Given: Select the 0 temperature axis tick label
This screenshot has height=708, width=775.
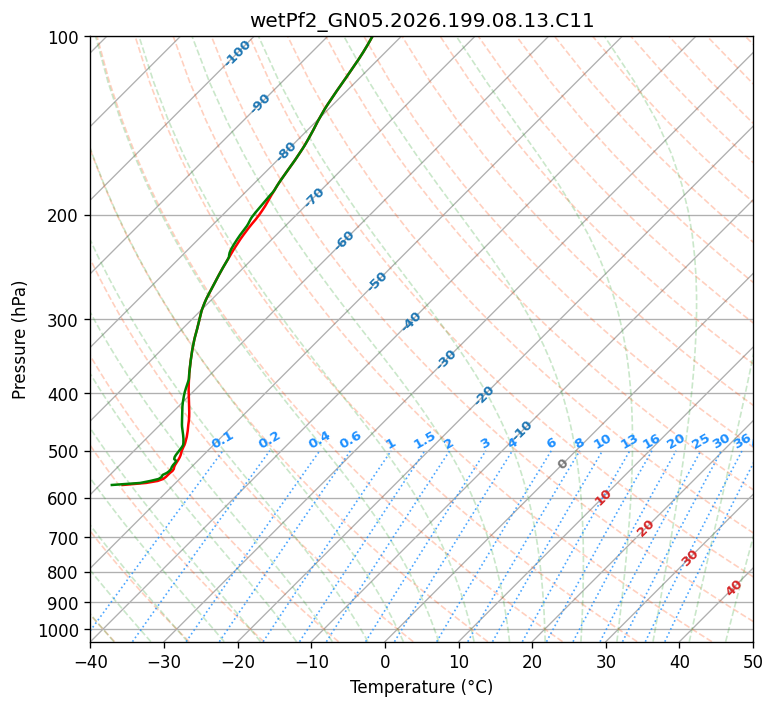Looking at the screenshot, I should tap(386, 661).
